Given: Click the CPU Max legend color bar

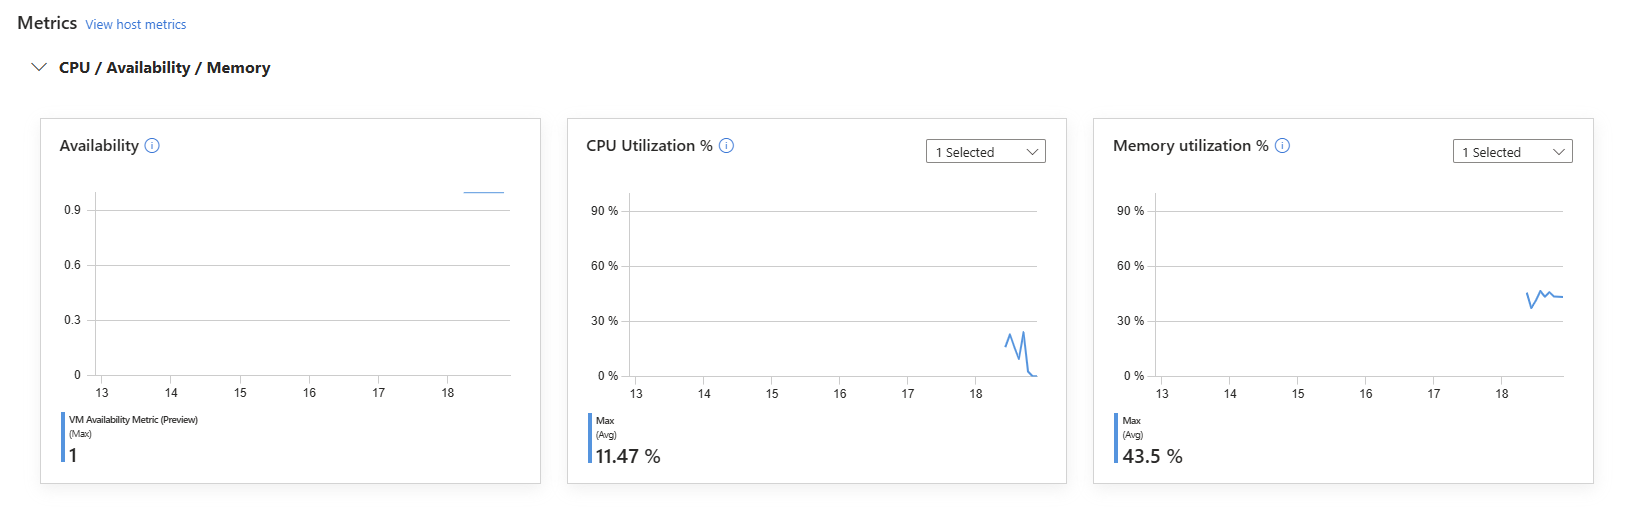Looking at the screenshot, I should pyautogui.click(x=590, y=438).
